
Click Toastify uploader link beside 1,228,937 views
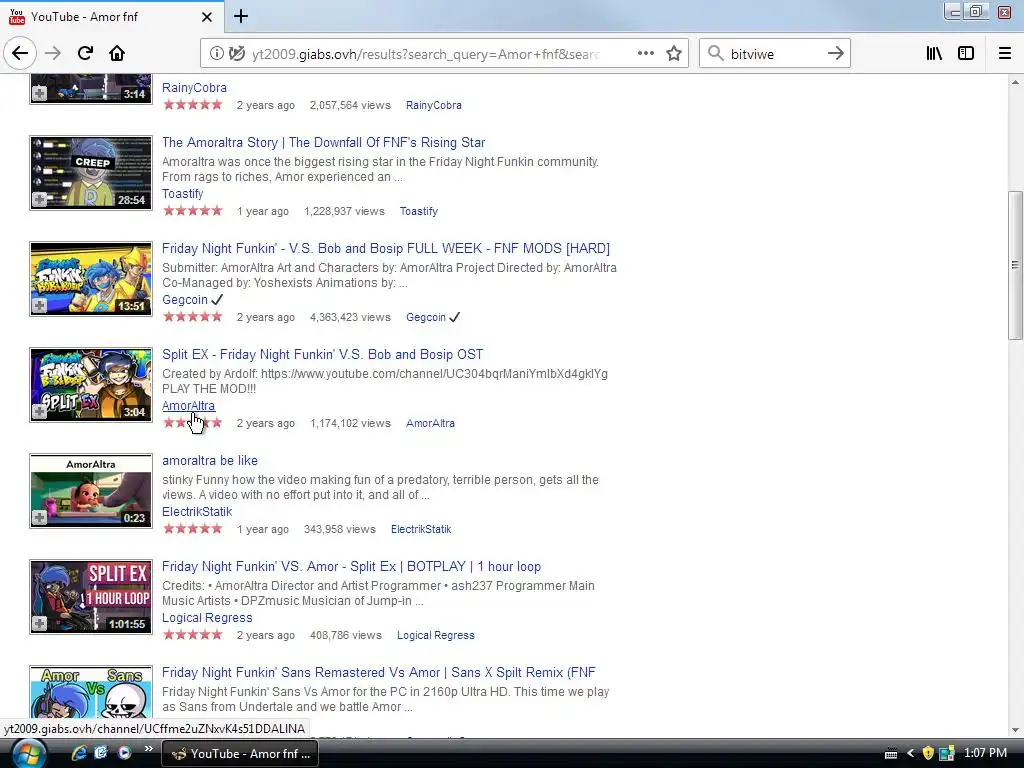click(419, 212)
